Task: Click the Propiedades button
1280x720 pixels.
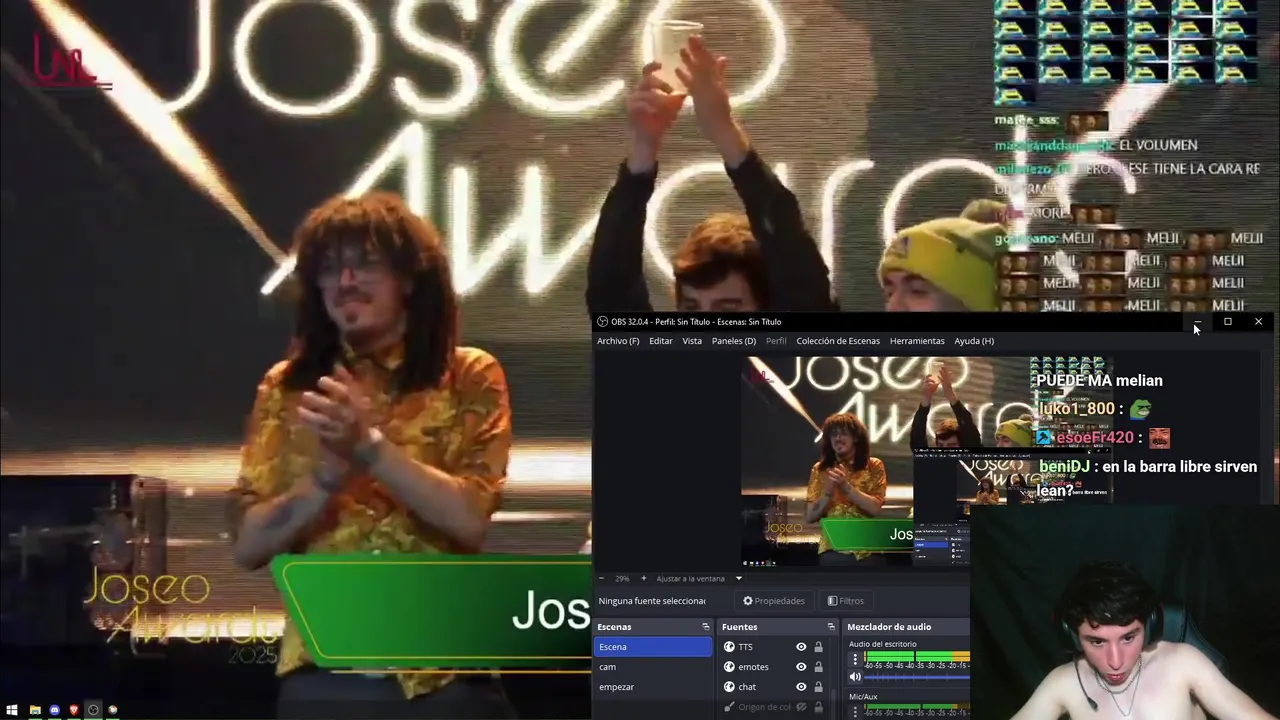Action: coord(774,601)
